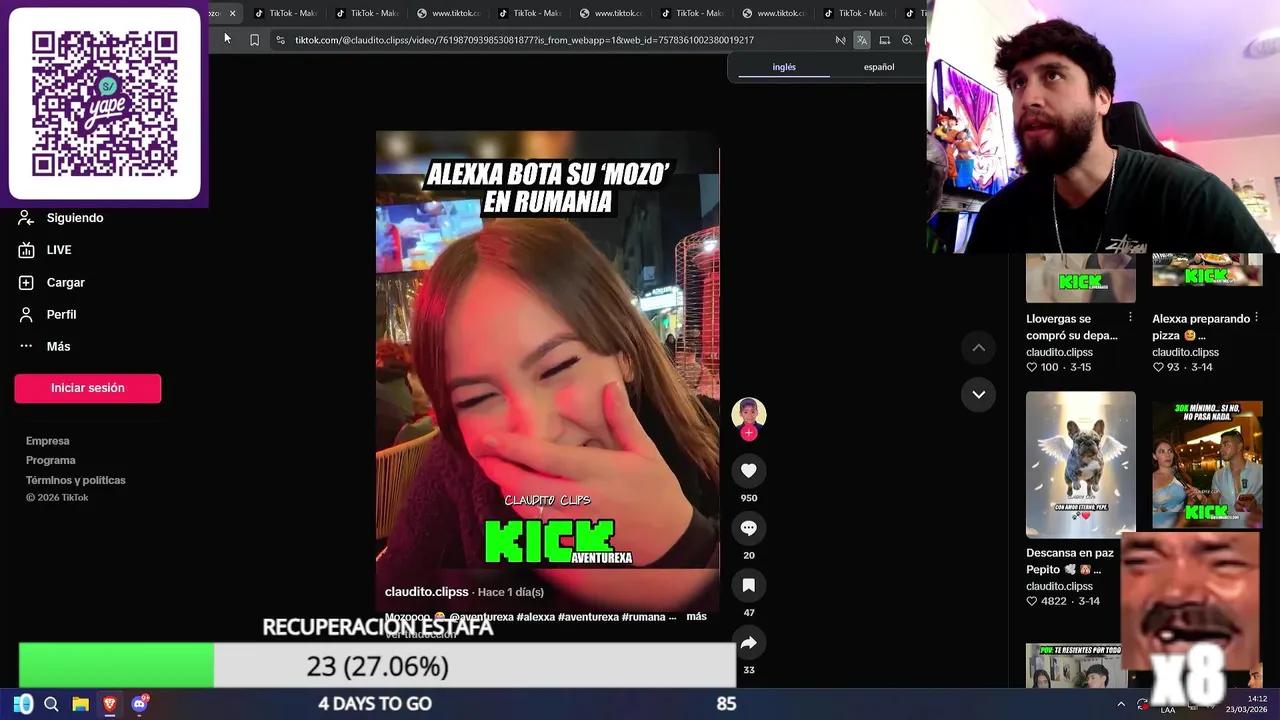Open site settings icon left of URL
This screenshot has width=1280, height=720.
pyautogui.click(x=280, y=40)
